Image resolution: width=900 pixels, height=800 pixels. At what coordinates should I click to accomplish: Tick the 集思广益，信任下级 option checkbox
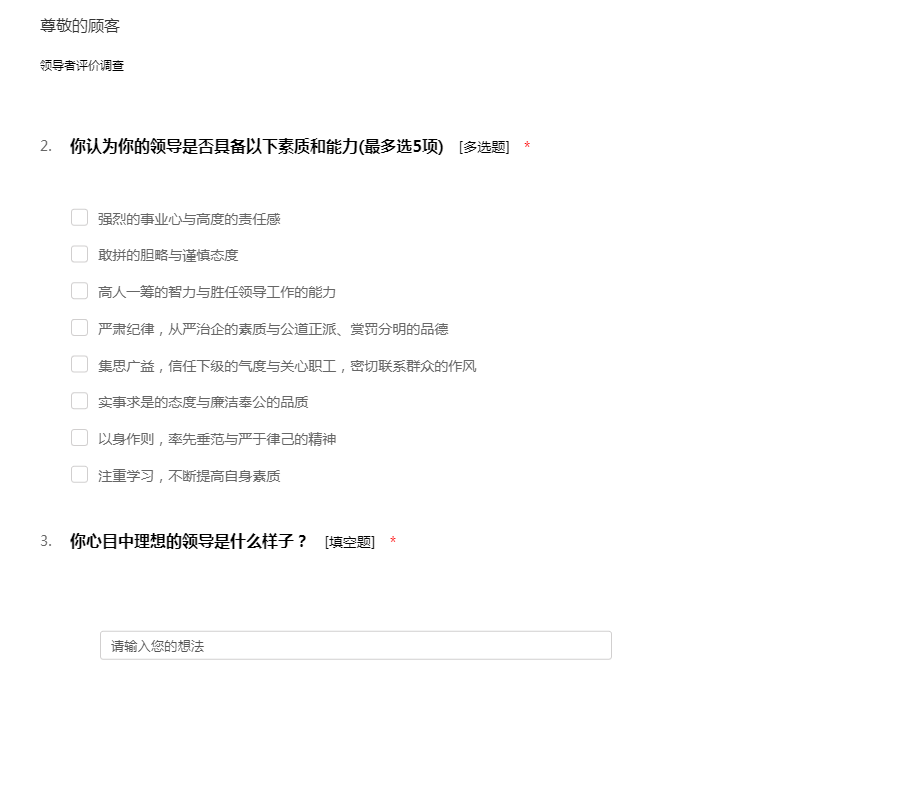point(79,364)
